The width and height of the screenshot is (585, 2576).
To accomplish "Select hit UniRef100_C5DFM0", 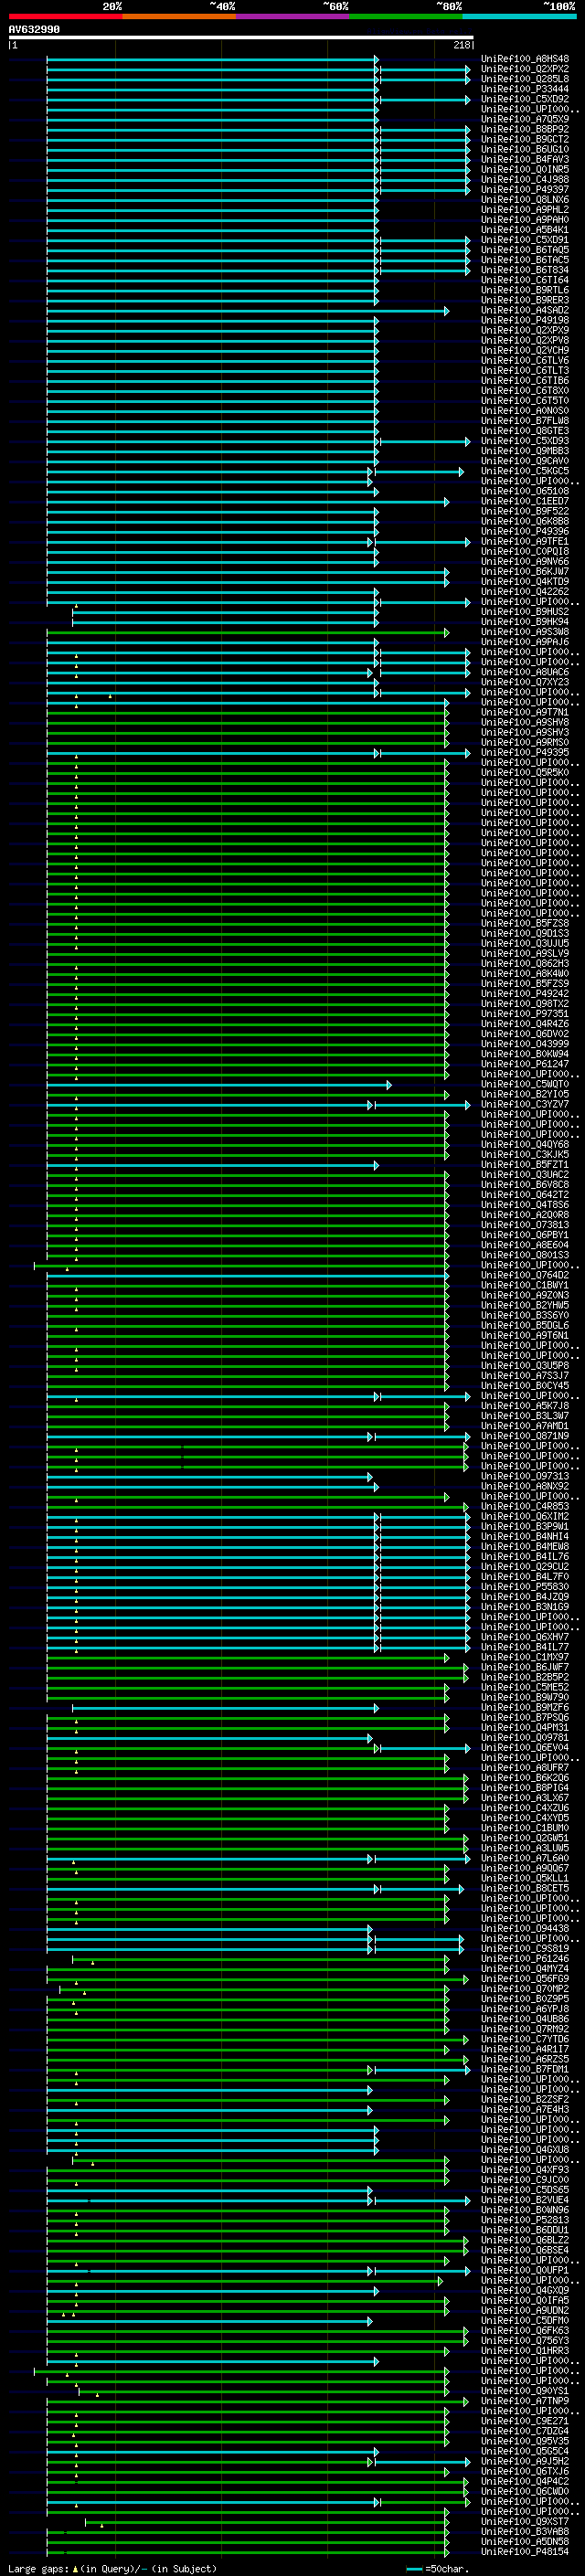I will (x=525, y=2320).
